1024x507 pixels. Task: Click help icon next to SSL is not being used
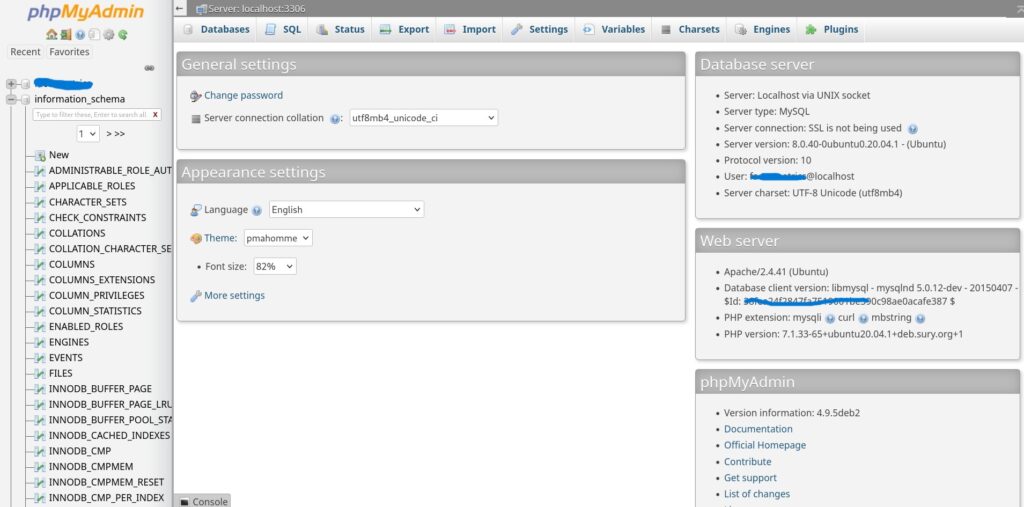[912, 129]
